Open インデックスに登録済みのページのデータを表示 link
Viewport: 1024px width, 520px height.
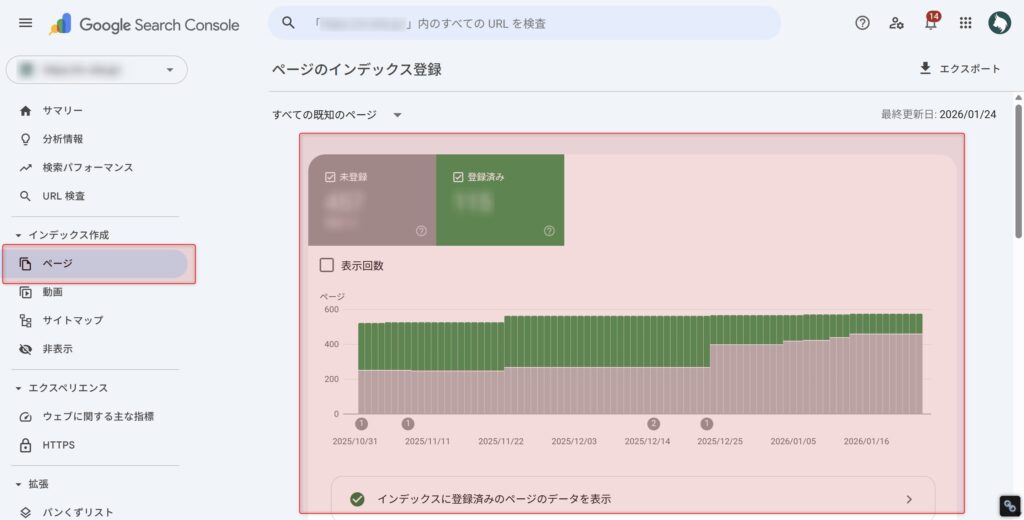[632, 498]
